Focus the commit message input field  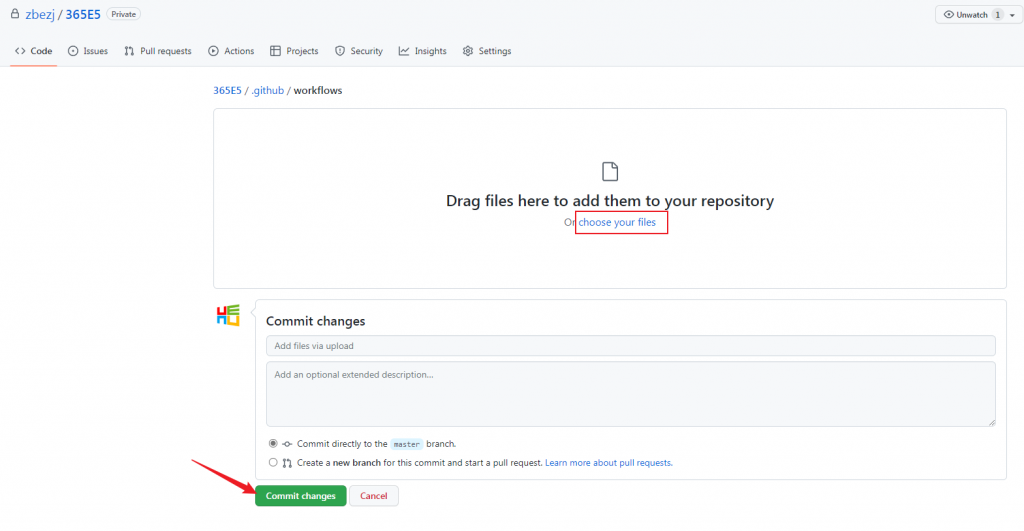coord(630,346)
